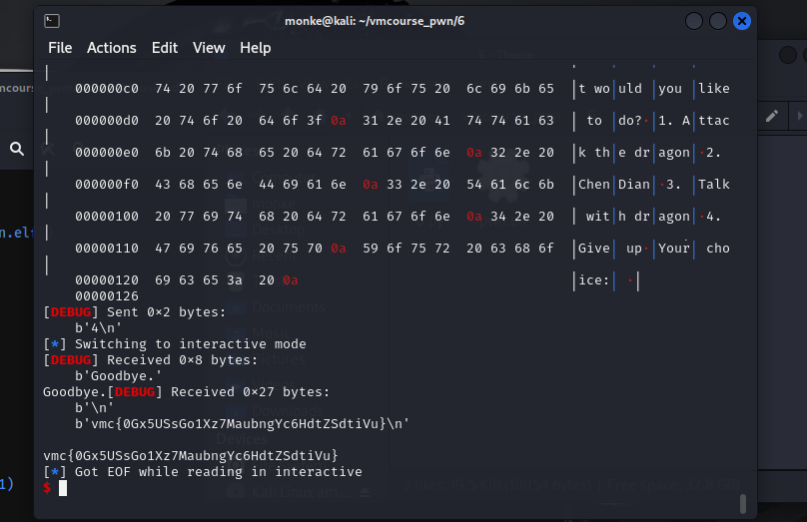This screenshot has width=807, height=522.
Task: Close the terminal with the blue X button
Action: click(x=742, y=21)
